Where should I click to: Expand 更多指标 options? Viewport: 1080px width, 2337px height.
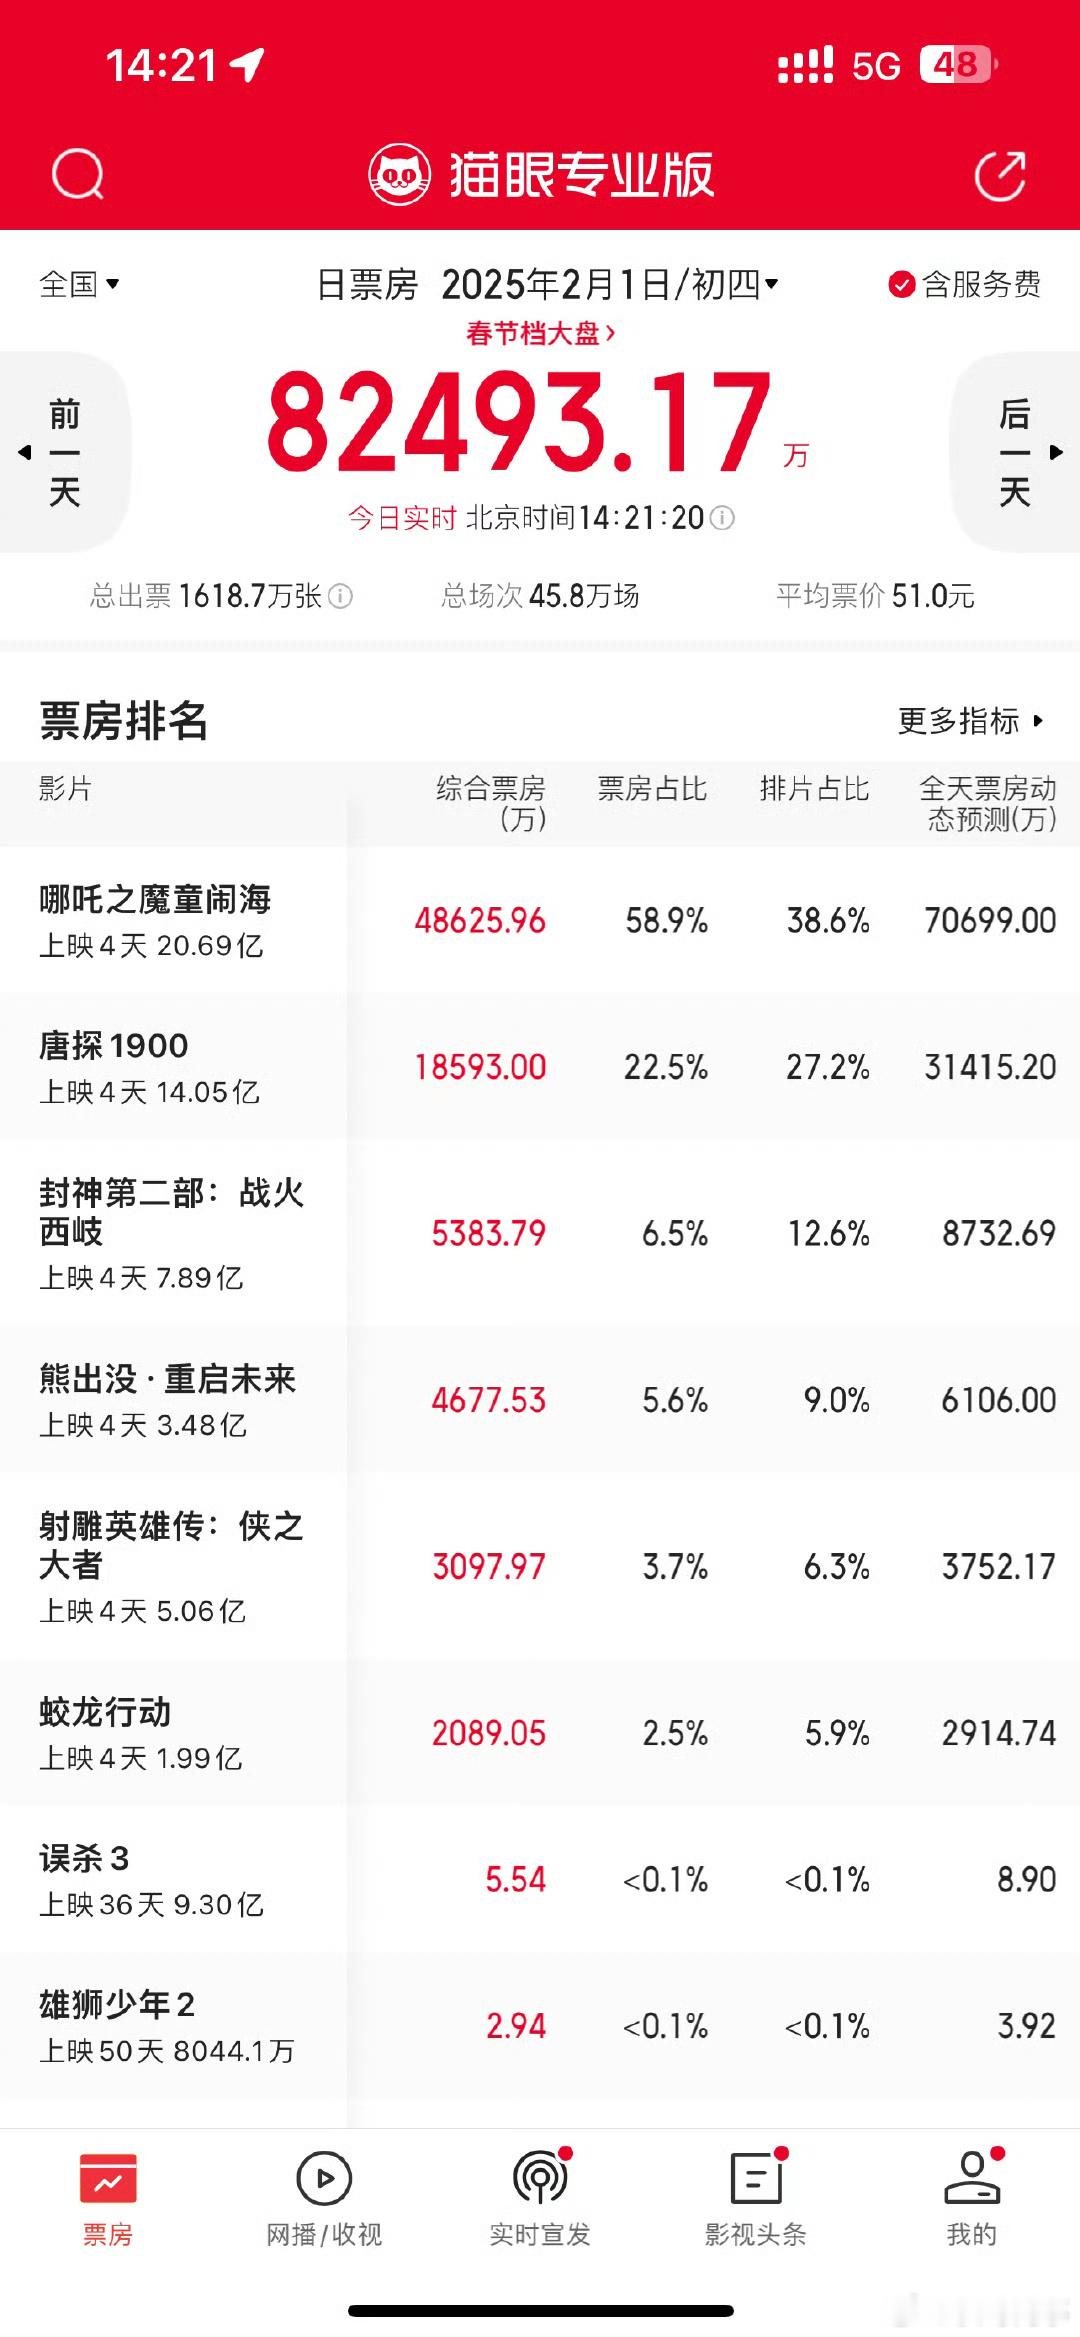pyautogui.click(x=970, y=721)
